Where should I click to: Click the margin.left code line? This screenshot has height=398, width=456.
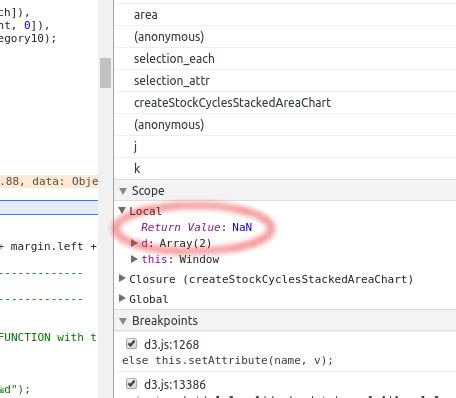click(49, 247)
